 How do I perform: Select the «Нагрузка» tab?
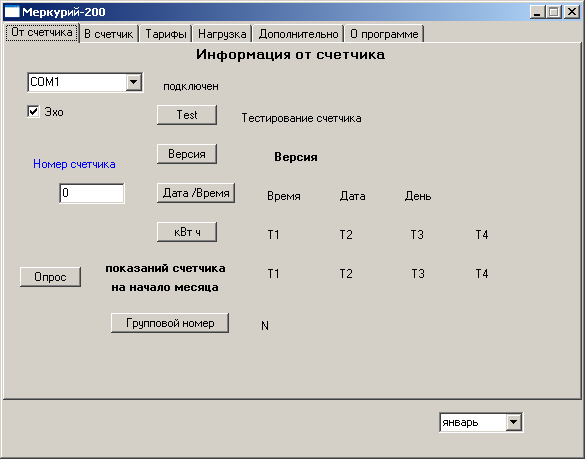click(x=222, y=34)
